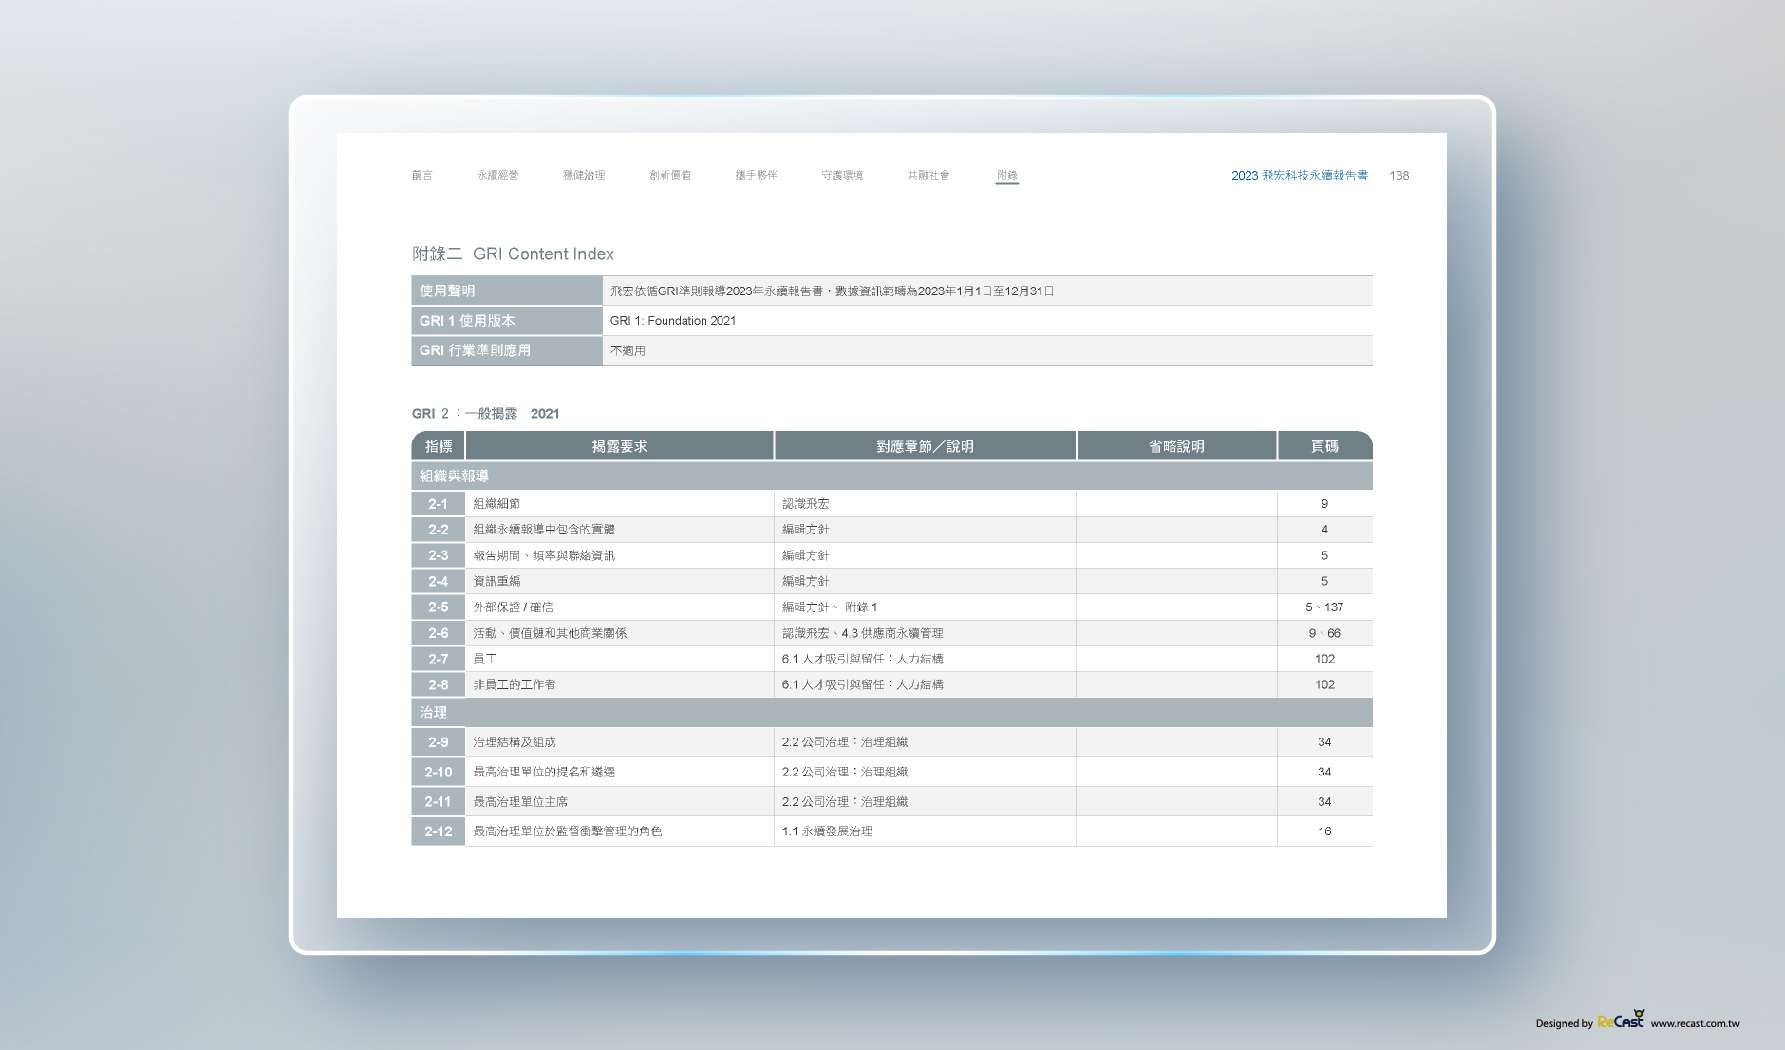Select the underlined 附錄 tab

pyautogui.click(x=1007, y=175)
